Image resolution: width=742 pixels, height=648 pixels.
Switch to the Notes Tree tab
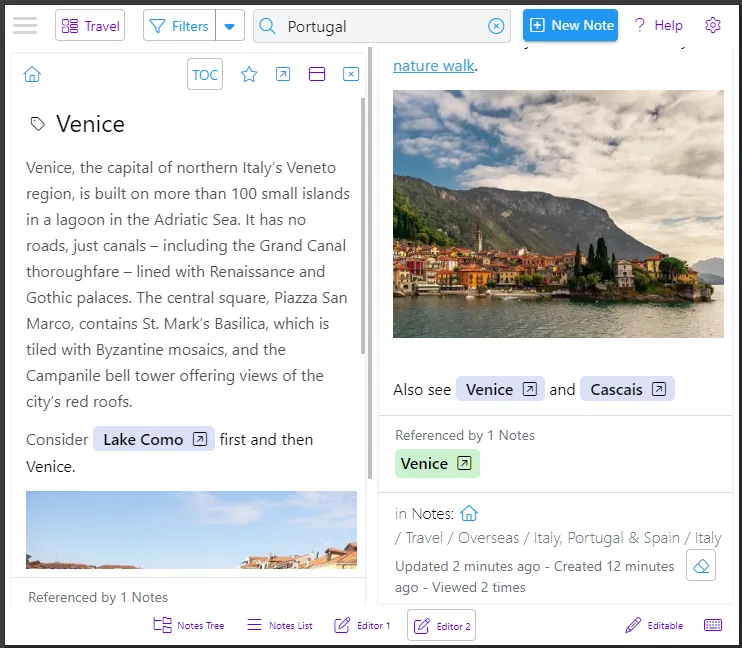pyautogui.click(x=188, y=625)
